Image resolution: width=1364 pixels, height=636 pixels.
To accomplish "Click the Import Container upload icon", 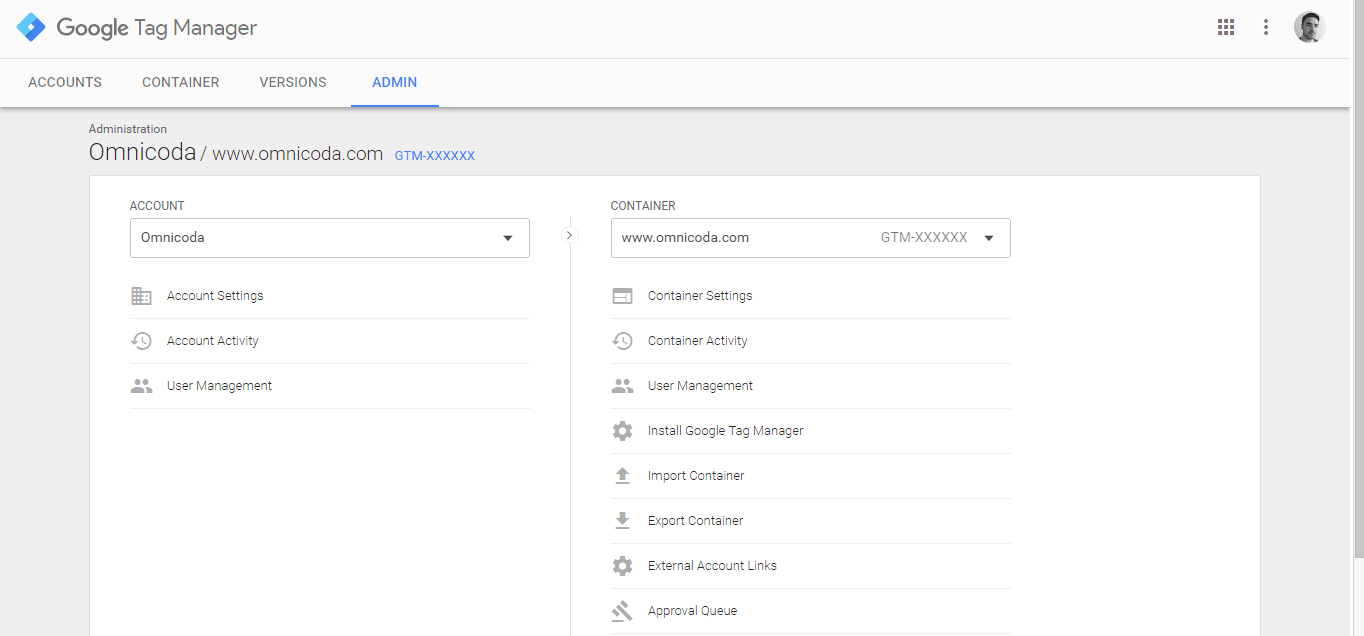I will tap(622, 476).
